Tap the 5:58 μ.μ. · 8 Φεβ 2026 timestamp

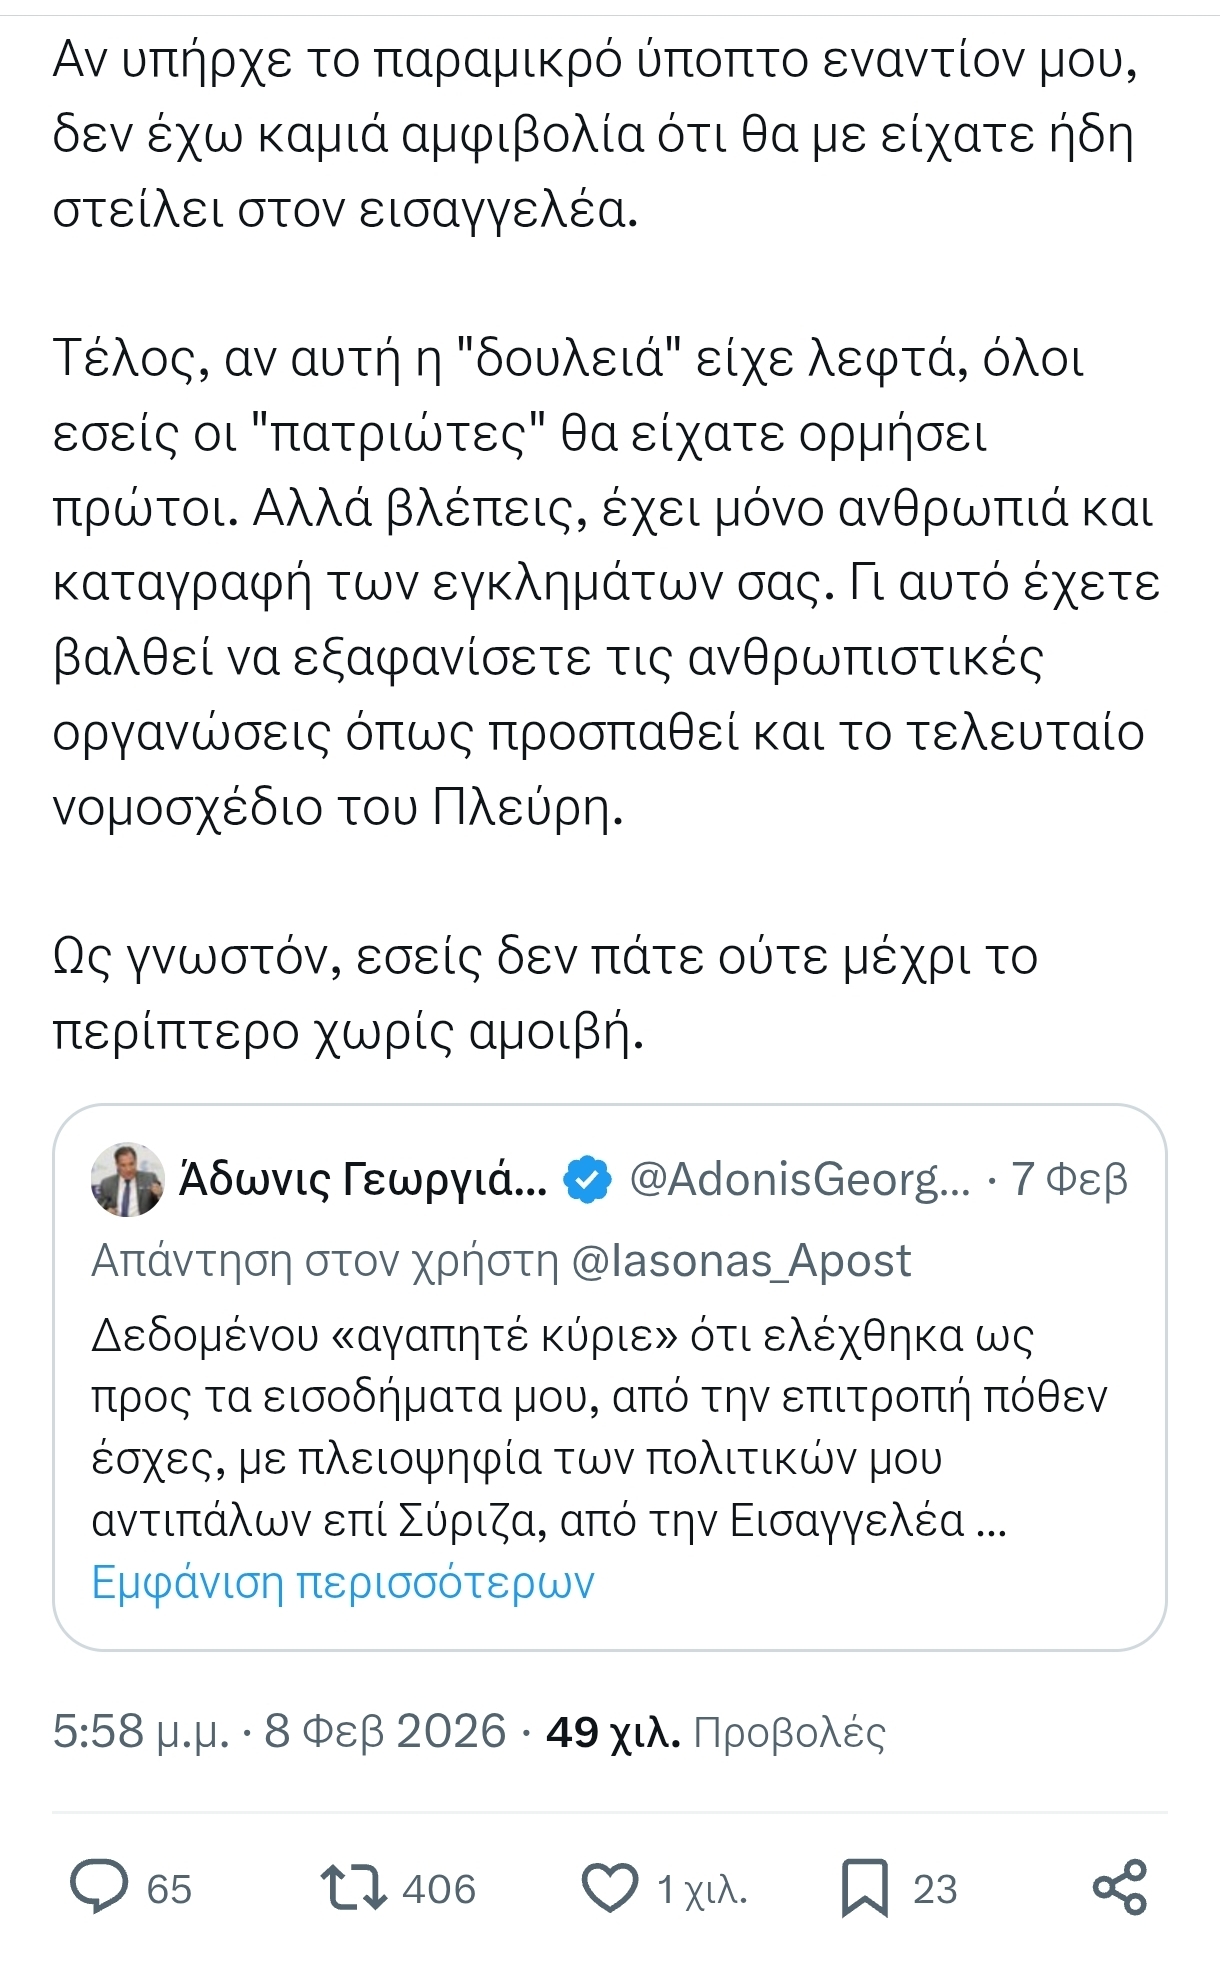click(x=279, y=1731)
